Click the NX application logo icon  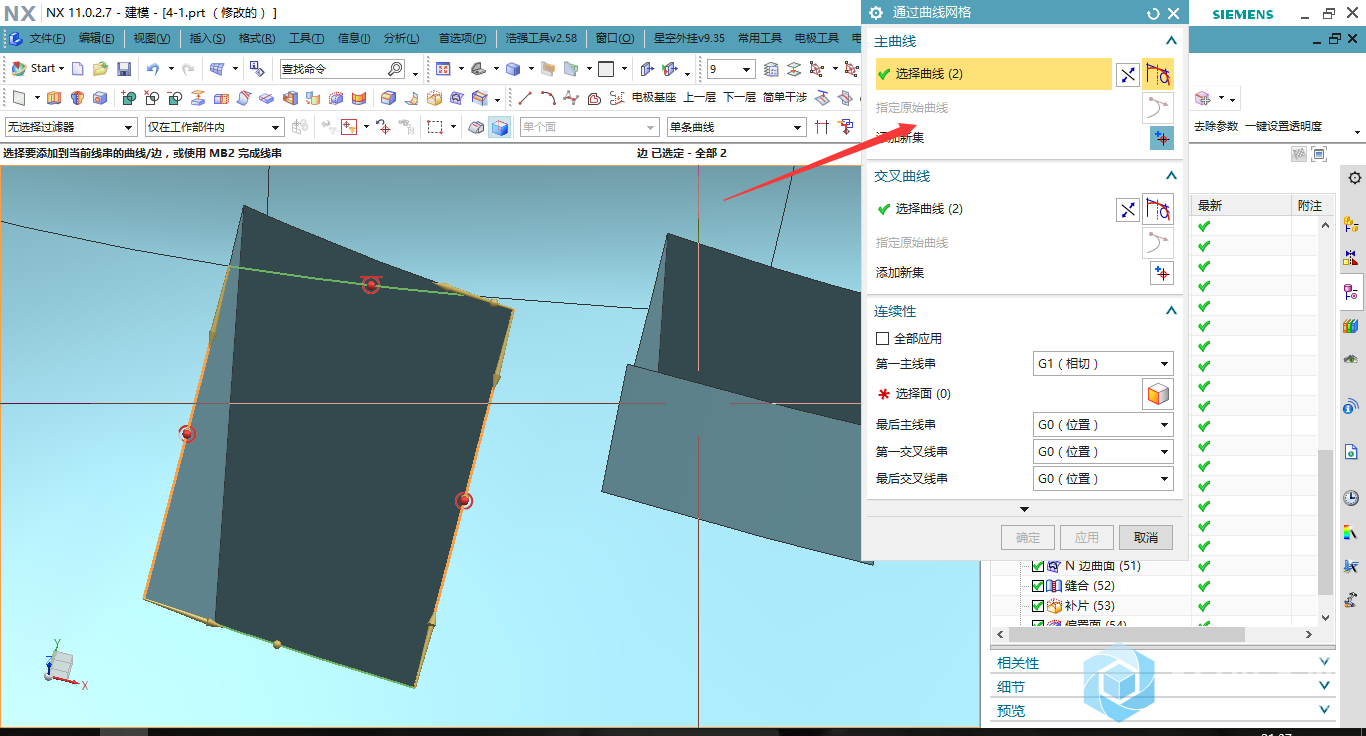[x=20, y=12]
